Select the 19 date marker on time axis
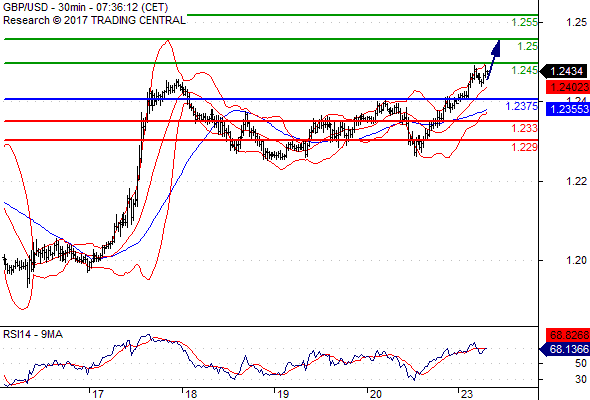Viewport: 590px width, 400px height. pos(283,394)
